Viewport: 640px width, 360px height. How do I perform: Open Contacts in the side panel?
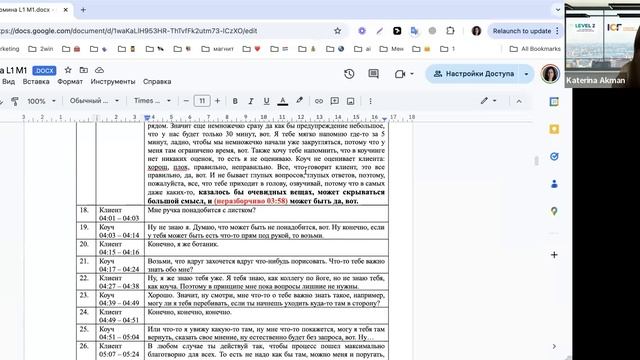554,184
